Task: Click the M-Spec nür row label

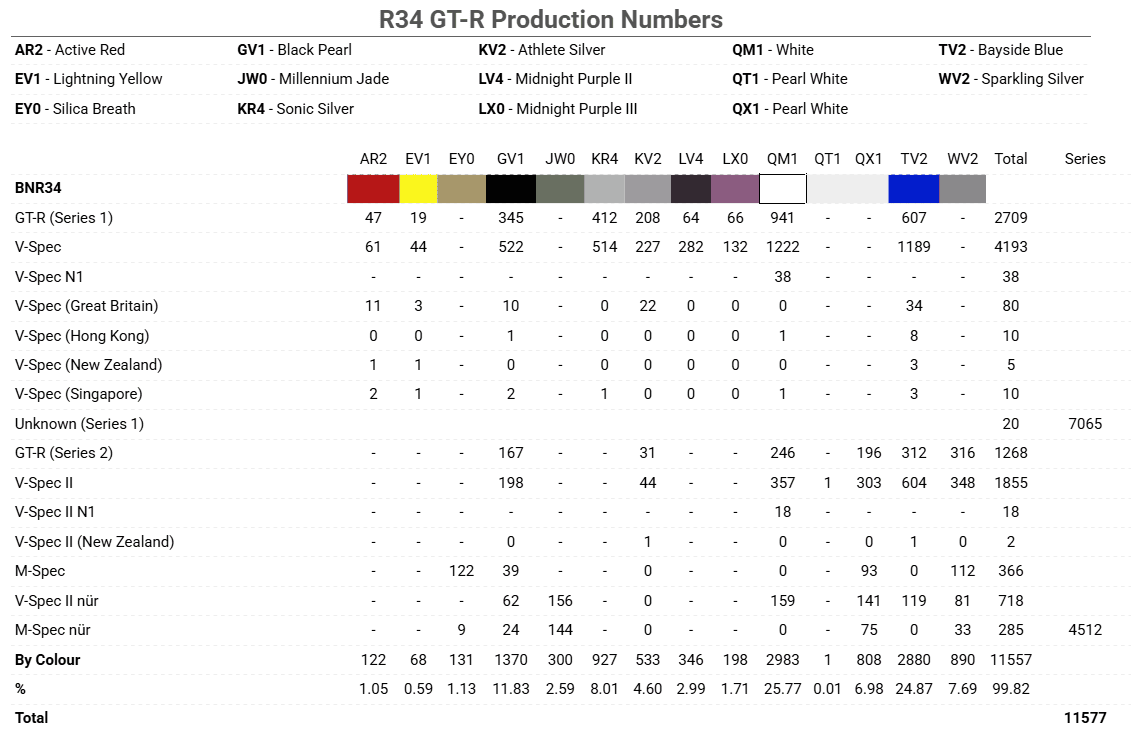Action: 62,631
